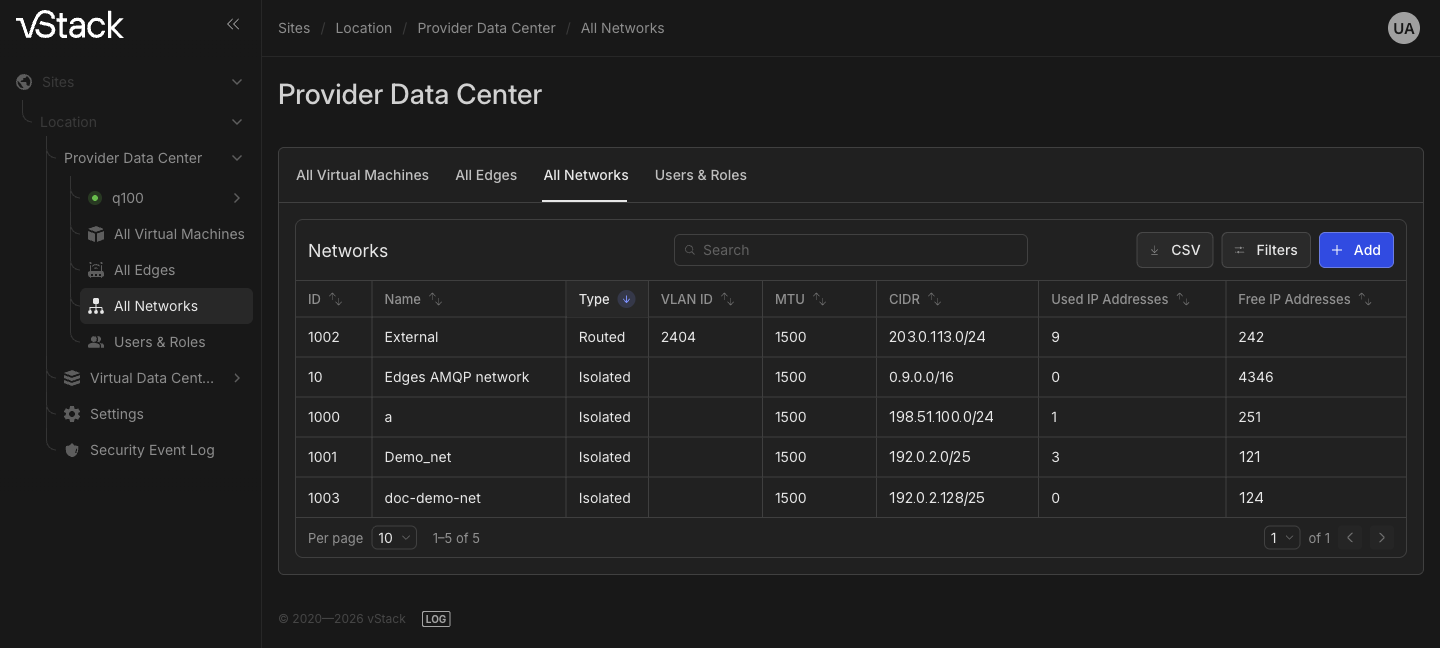1440x648 pixels.
Task: Click the All Virtual Machines cube icon
Action: click(96, 234)
